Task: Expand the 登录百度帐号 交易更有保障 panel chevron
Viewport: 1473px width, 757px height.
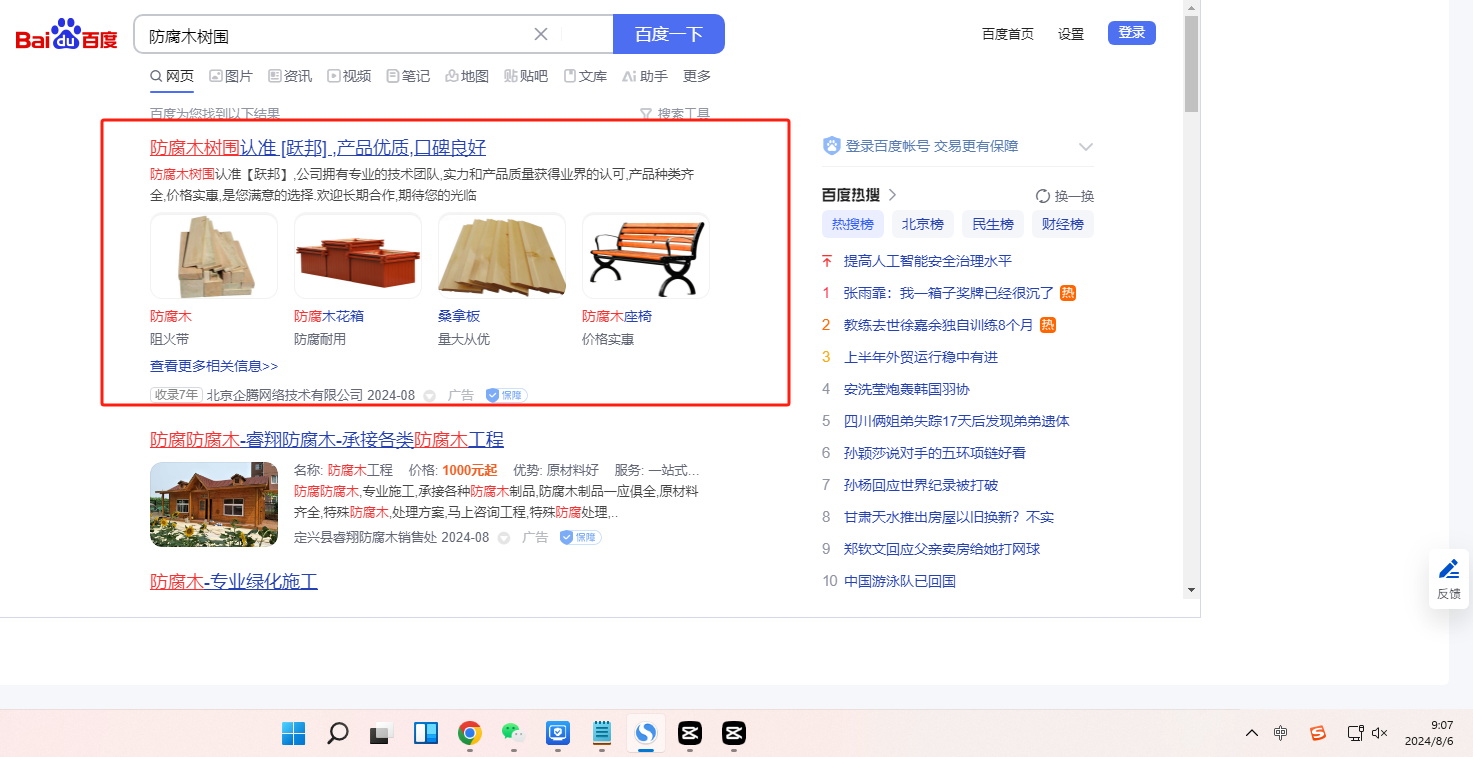Action: point(1086,147)
